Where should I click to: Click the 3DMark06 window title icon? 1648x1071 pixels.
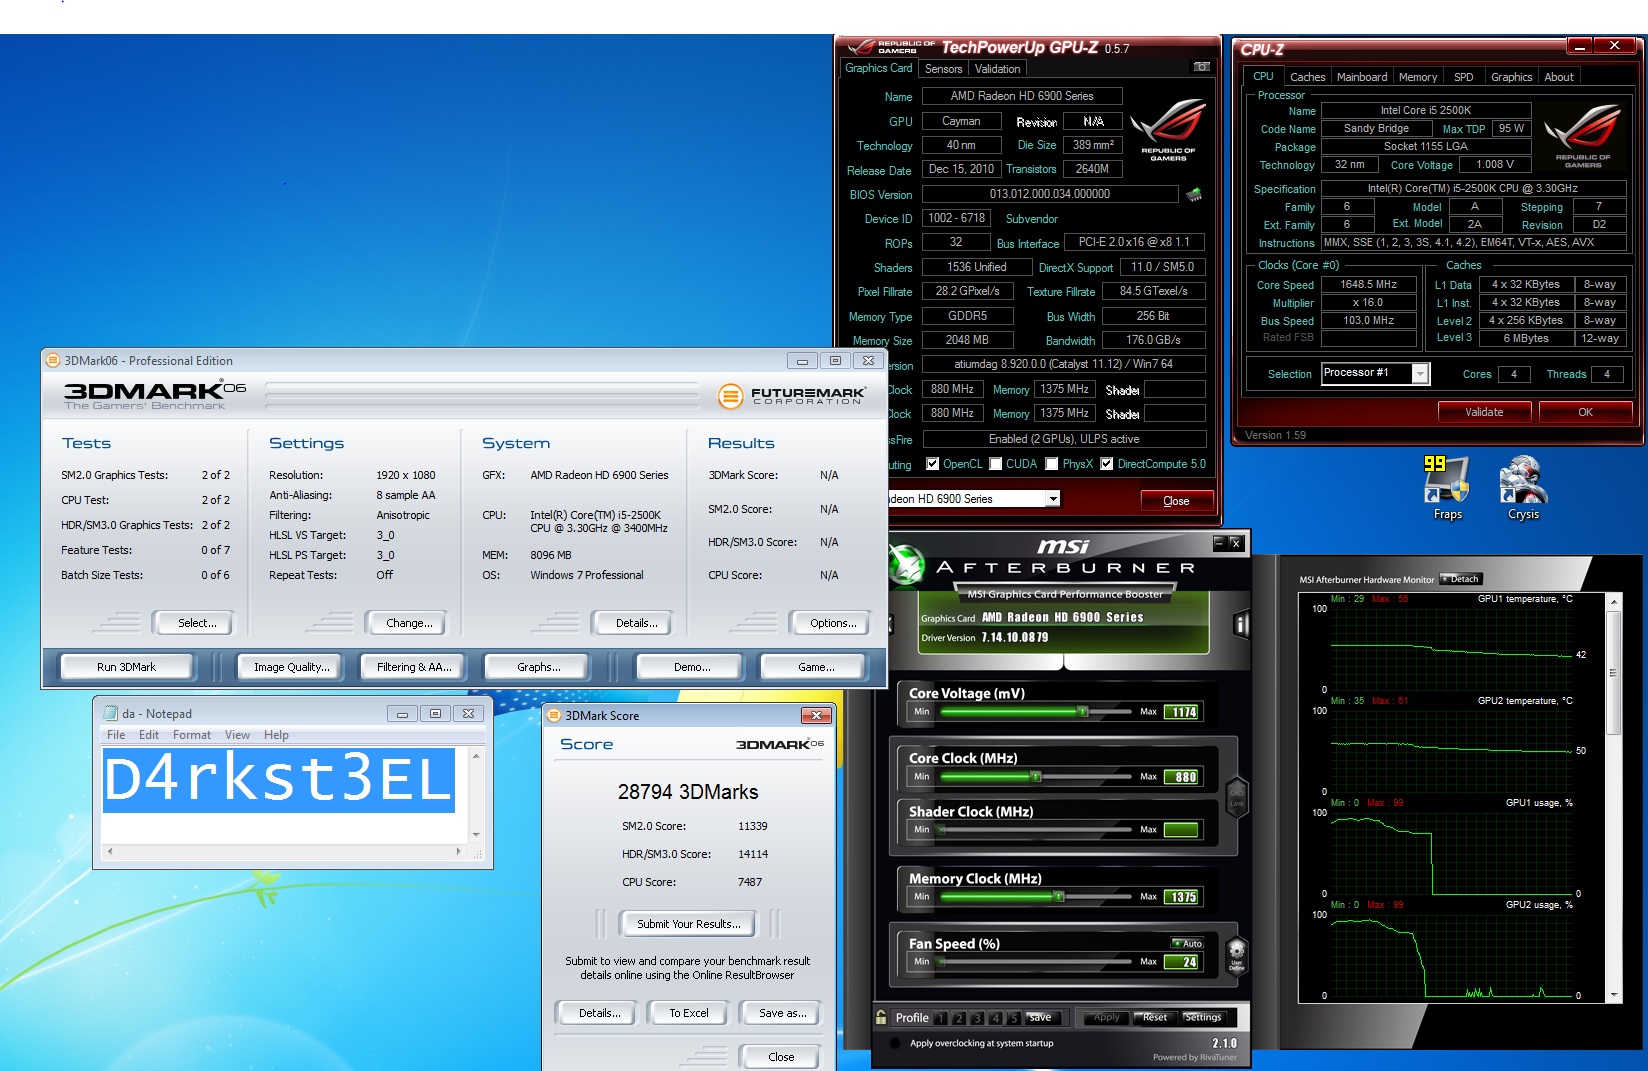click(53, 360)
